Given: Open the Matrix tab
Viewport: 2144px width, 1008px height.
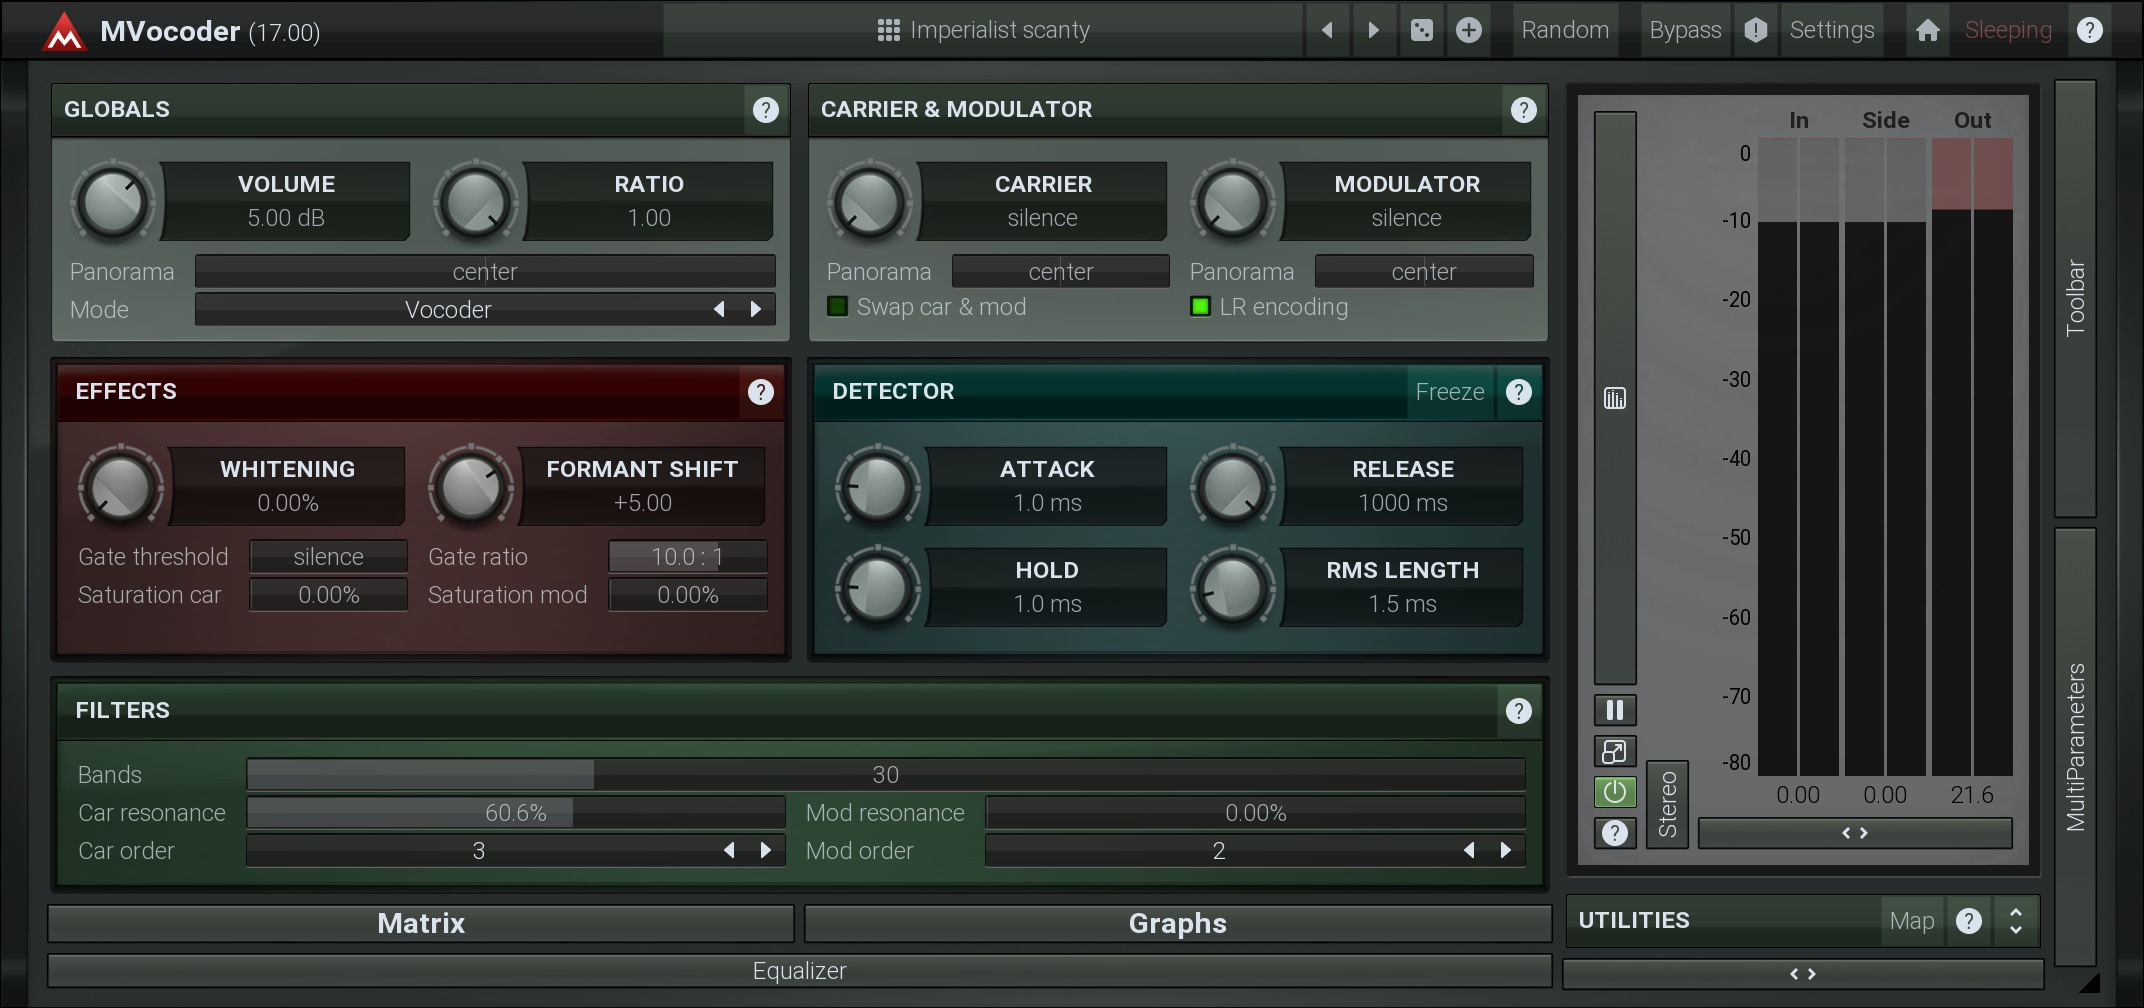Looking at the screenshot, I should coord(421,923).
